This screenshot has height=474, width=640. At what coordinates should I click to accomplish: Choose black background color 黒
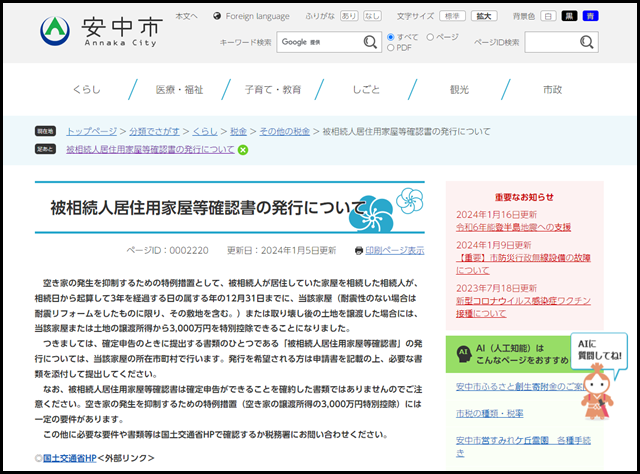tap(569, 16)
